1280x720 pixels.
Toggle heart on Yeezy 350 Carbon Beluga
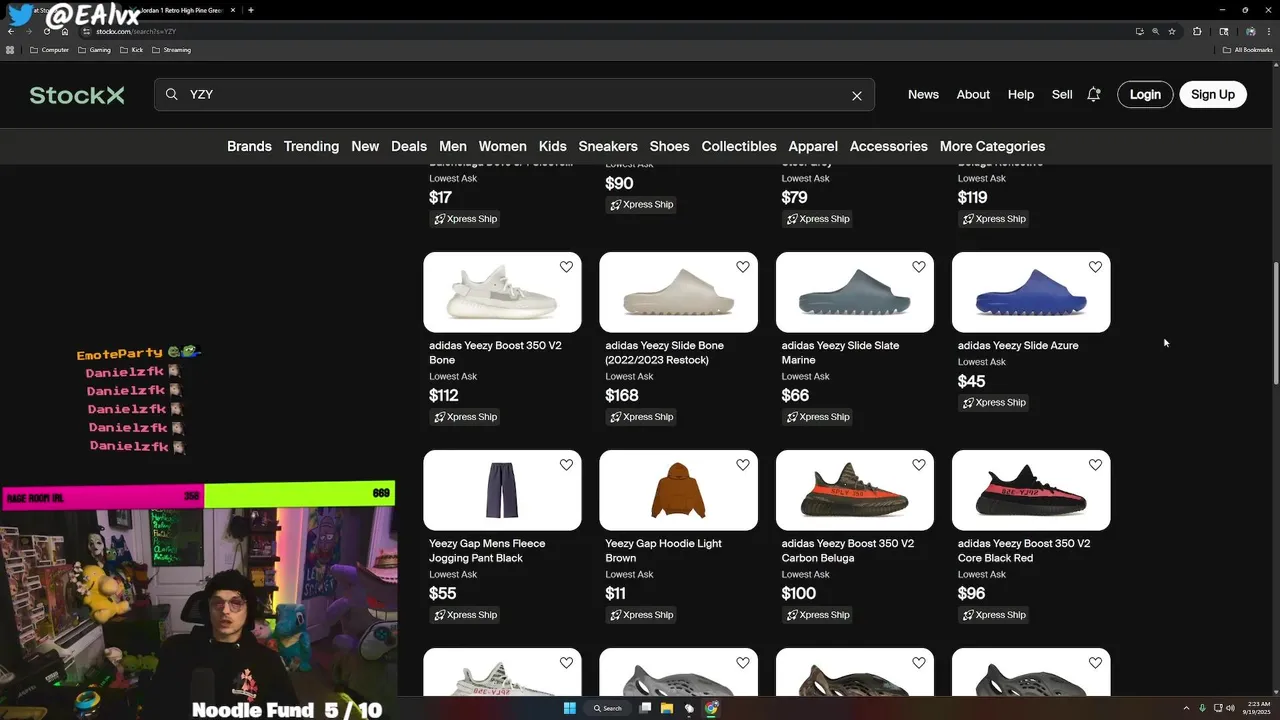click(x=919, y=465)
